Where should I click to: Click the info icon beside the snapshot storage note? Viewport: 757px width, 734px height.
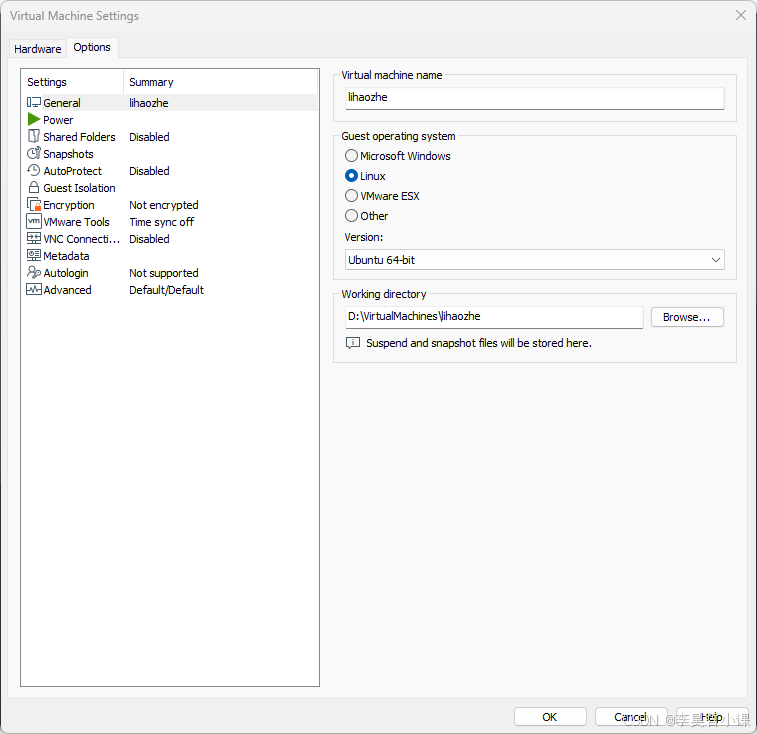point(353,343)
